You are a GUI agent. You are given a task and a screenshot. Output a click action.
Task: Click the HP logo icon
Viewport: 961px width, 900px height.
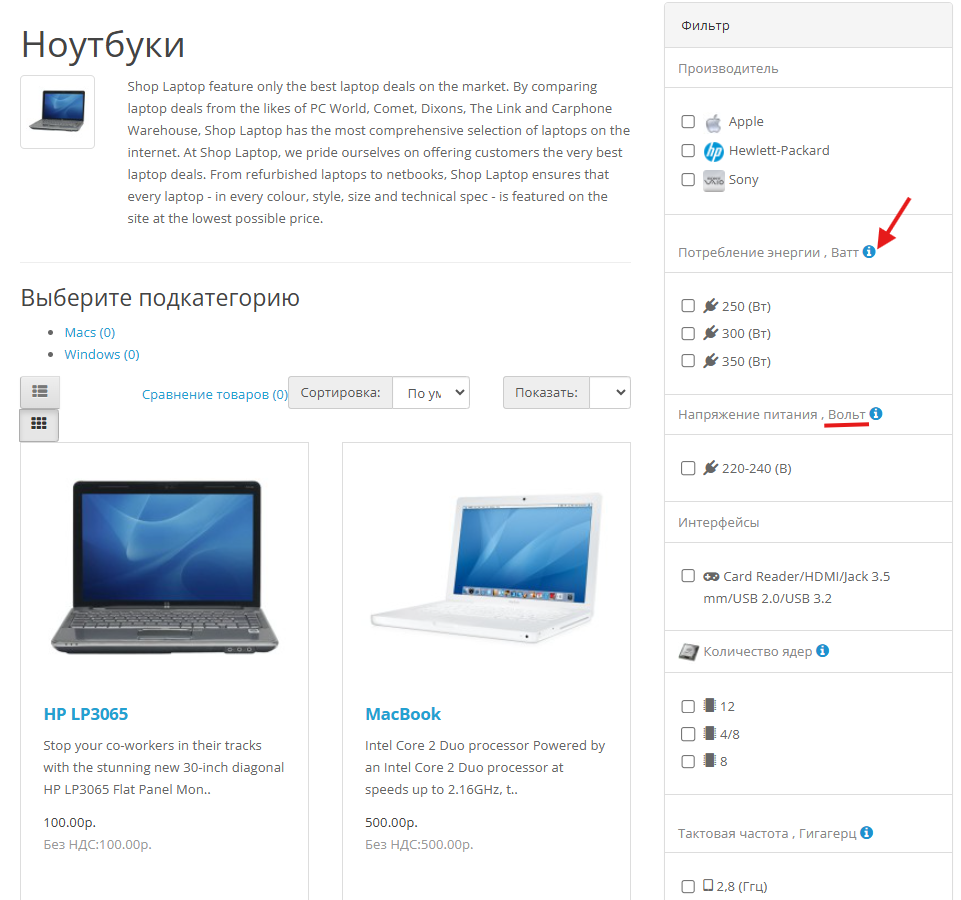[713, 151]
